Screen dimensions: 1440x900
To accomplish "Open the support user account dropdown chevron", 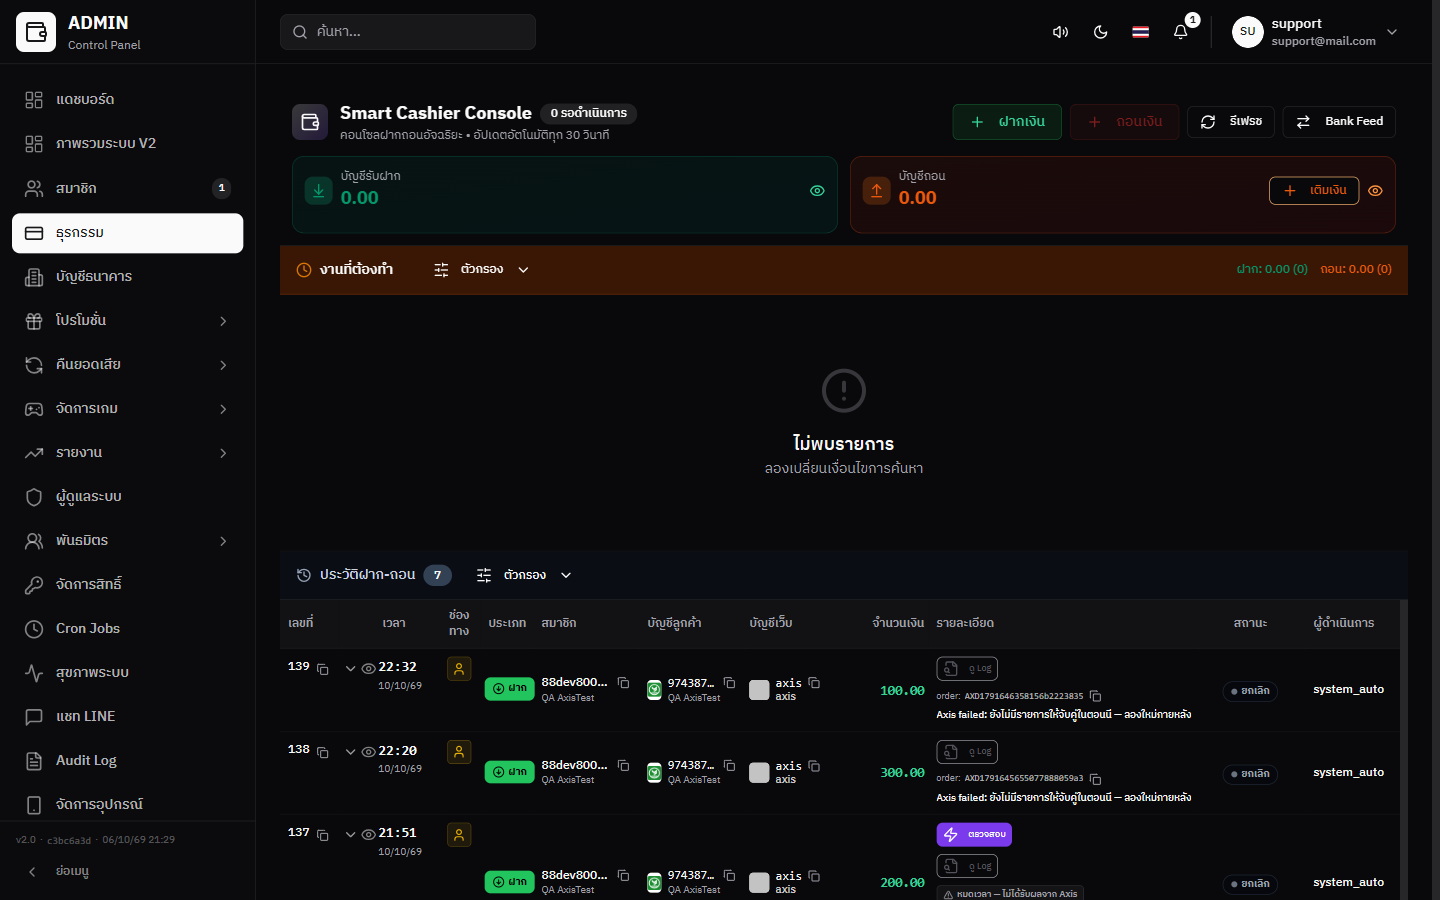I will 1392,32.
